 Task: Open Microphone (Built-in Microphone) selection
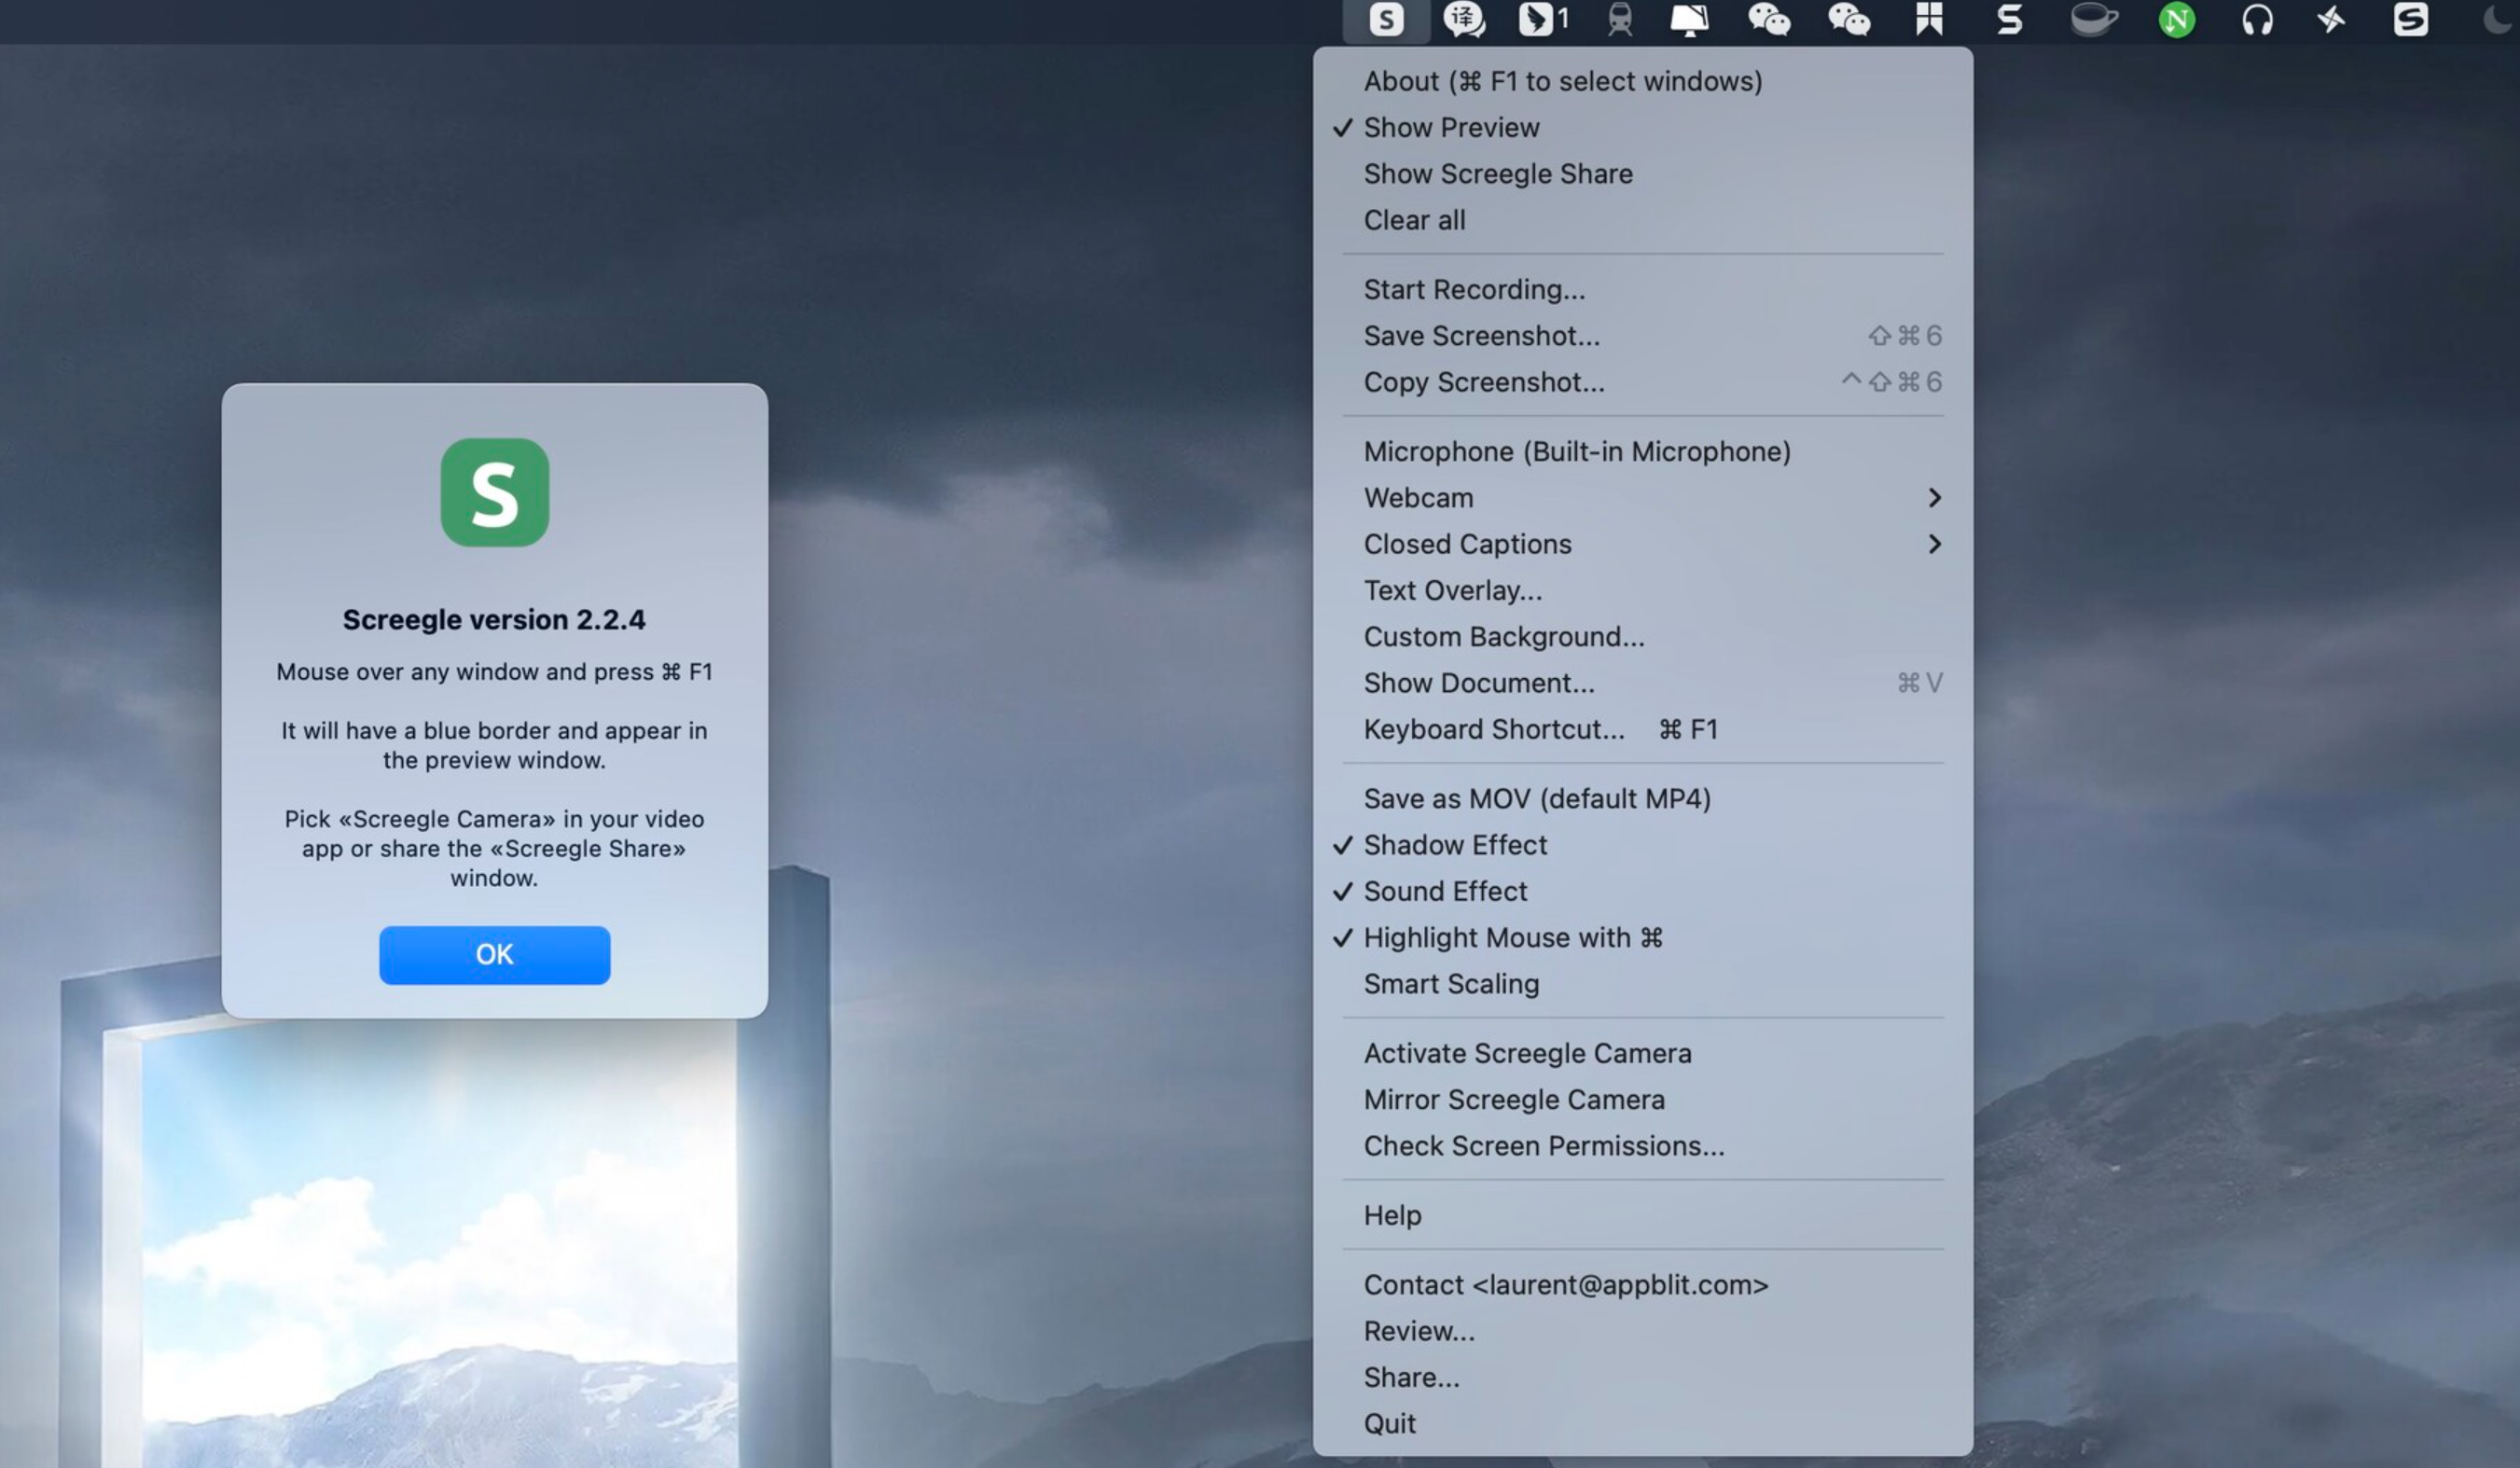1643,452
